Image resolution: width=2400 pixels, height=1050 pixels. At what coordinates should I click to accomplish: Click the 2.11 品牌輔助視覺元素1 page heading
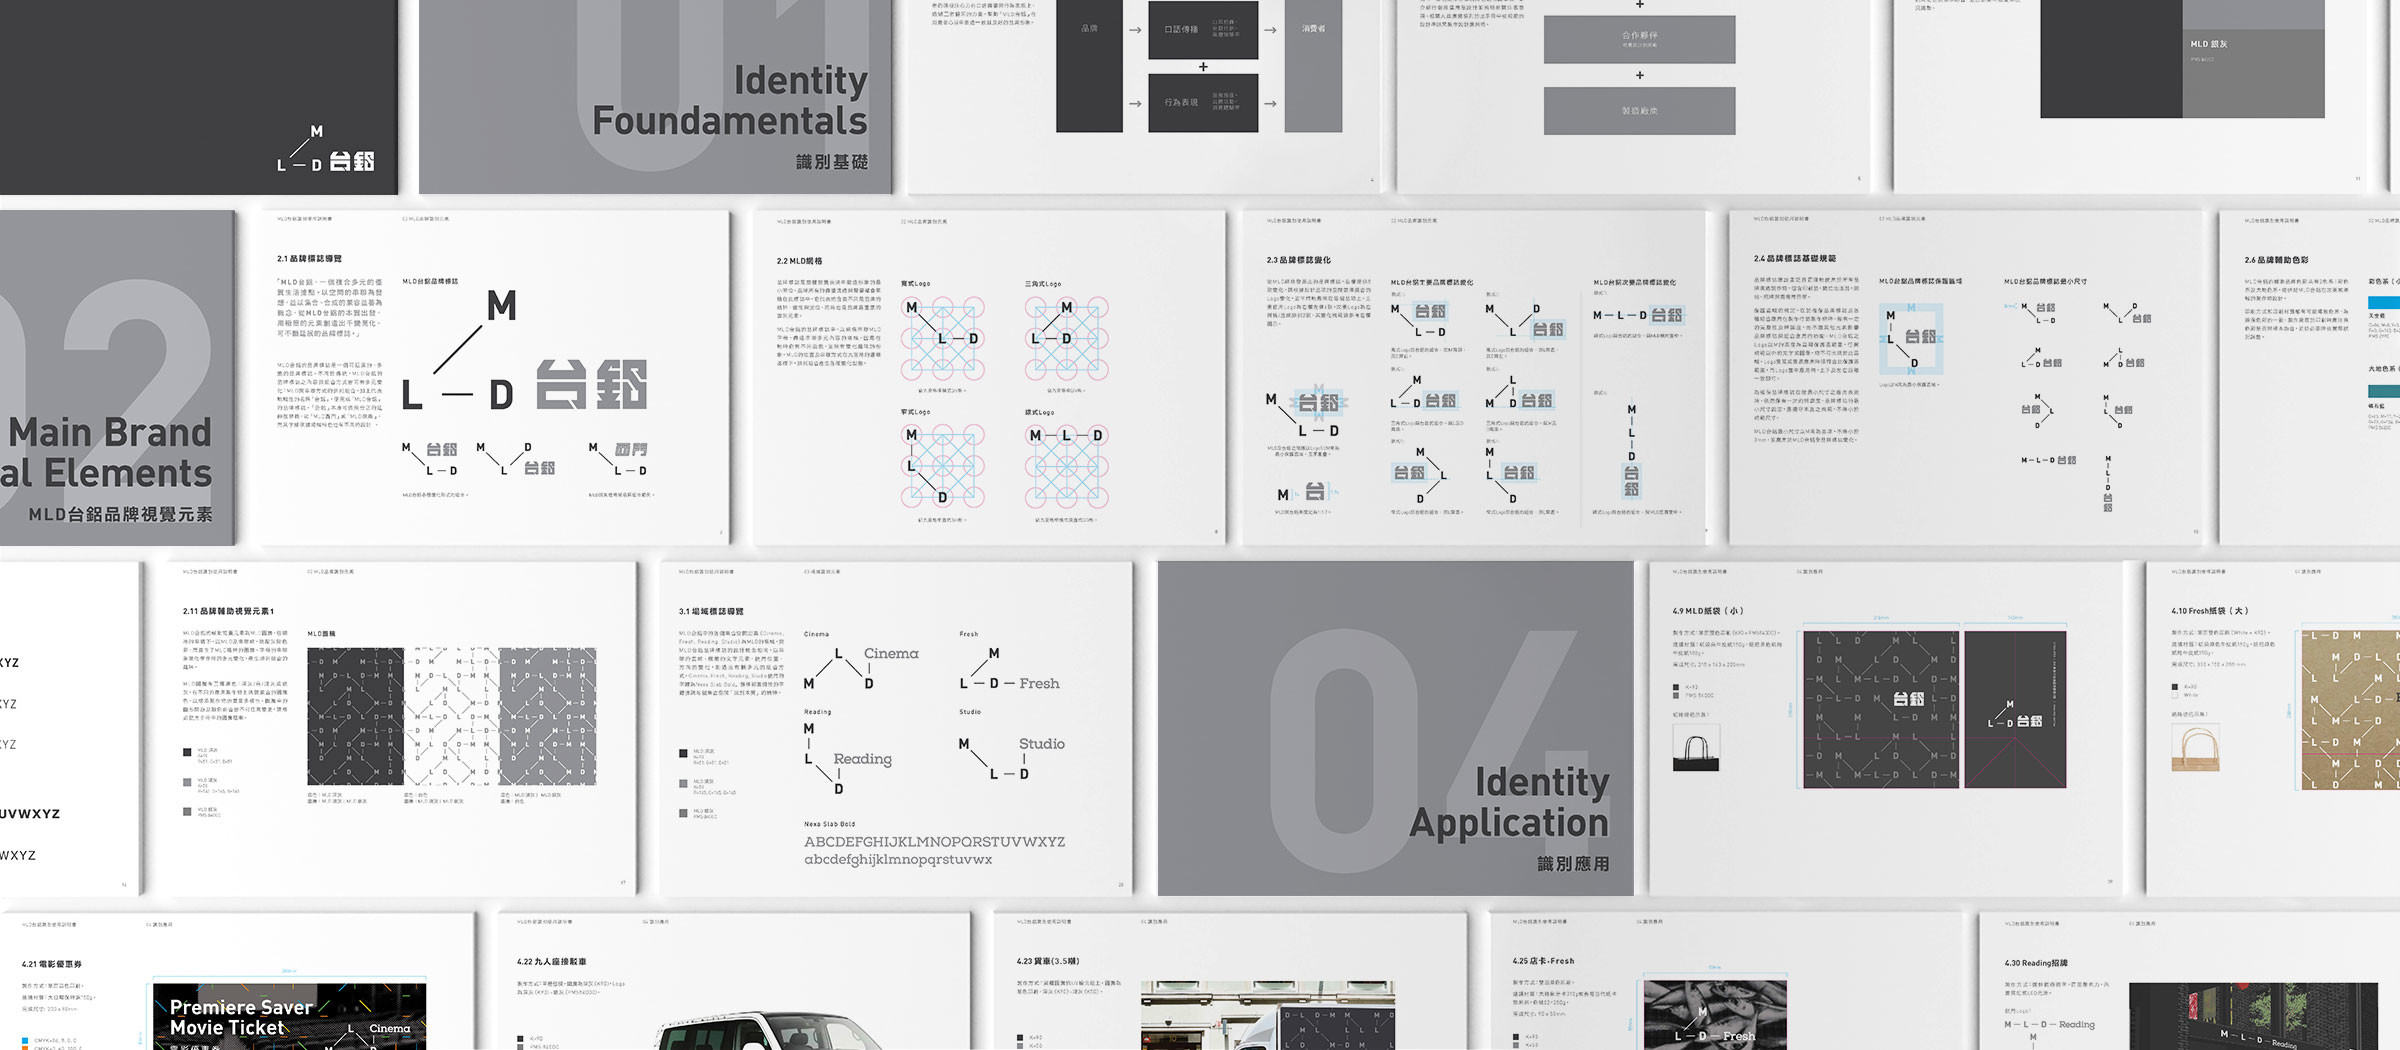click(x=228, y=611)
